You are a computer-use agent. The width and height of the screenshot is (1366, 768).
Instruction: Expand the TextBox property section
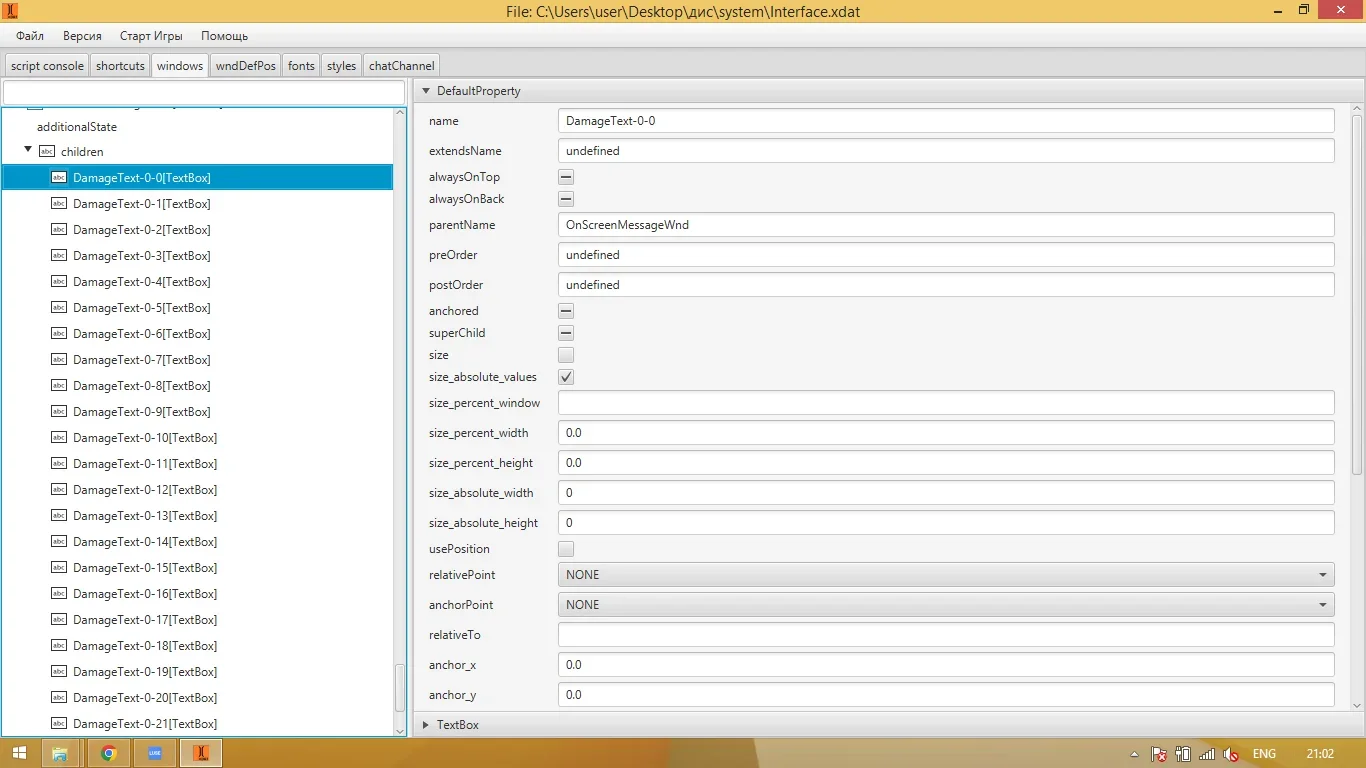tap(425, 724)
